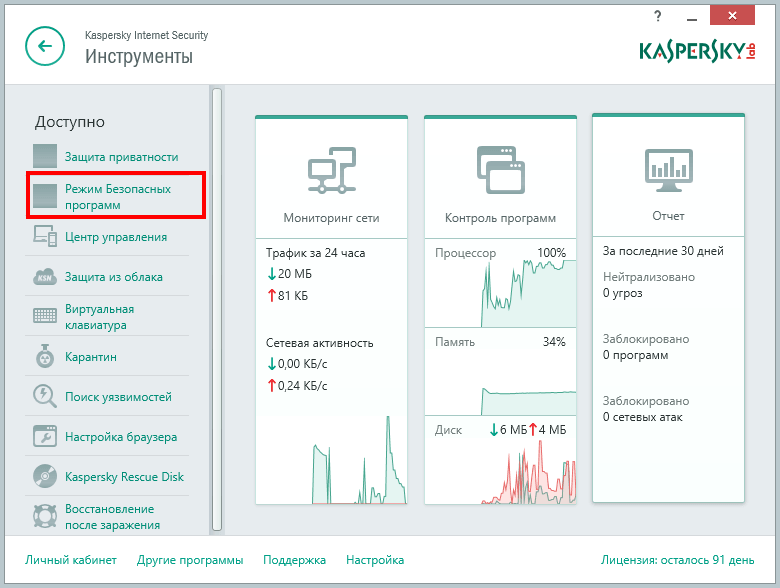Click Другие программы link

click(190, 560)
